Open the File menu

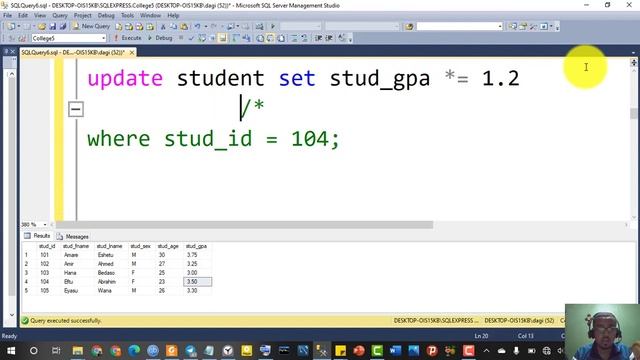[x=7, y=15]
